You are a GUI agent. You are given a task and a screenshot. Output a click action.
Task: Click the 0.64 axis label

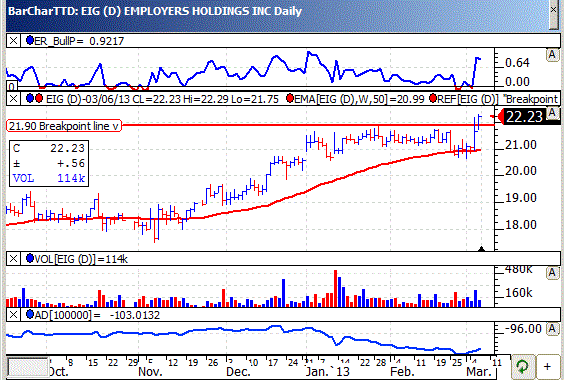pos(517,63)
